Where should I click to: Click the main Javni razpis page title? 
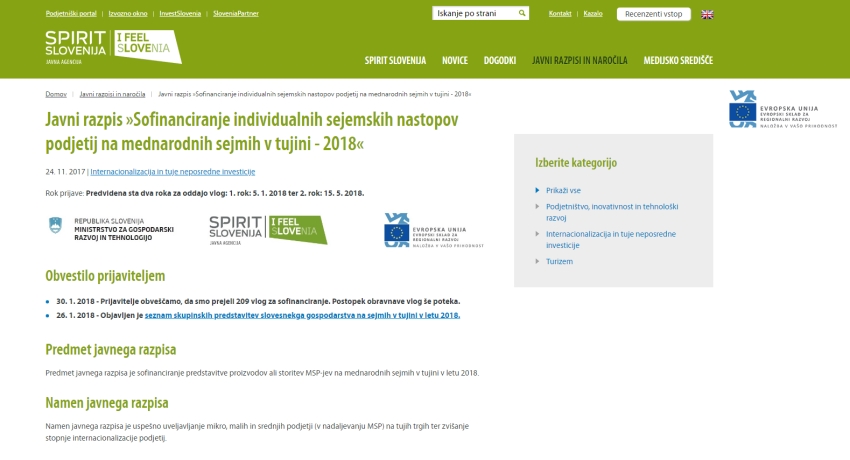[x=252, y=132]
